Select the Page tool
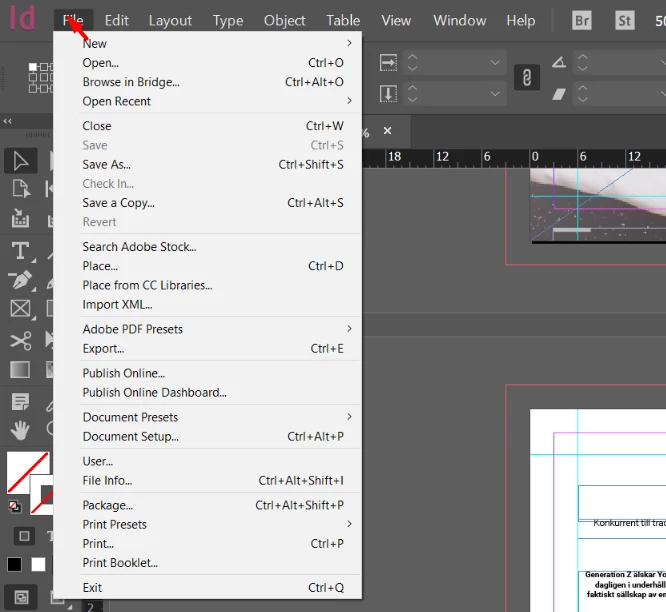The image size is (666, 612). [x=20, y=189]
